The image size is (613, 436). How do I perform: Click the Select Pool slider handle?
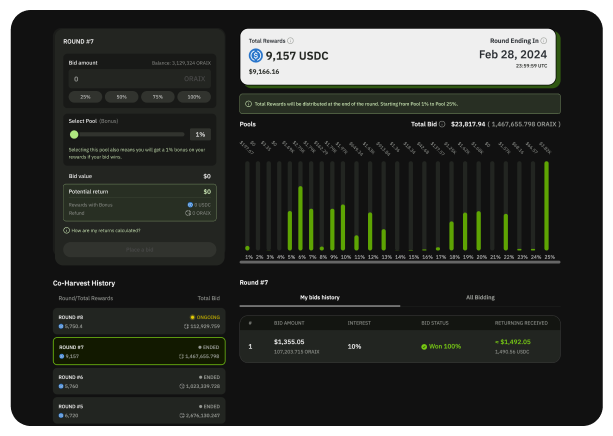tap(74, 135)
